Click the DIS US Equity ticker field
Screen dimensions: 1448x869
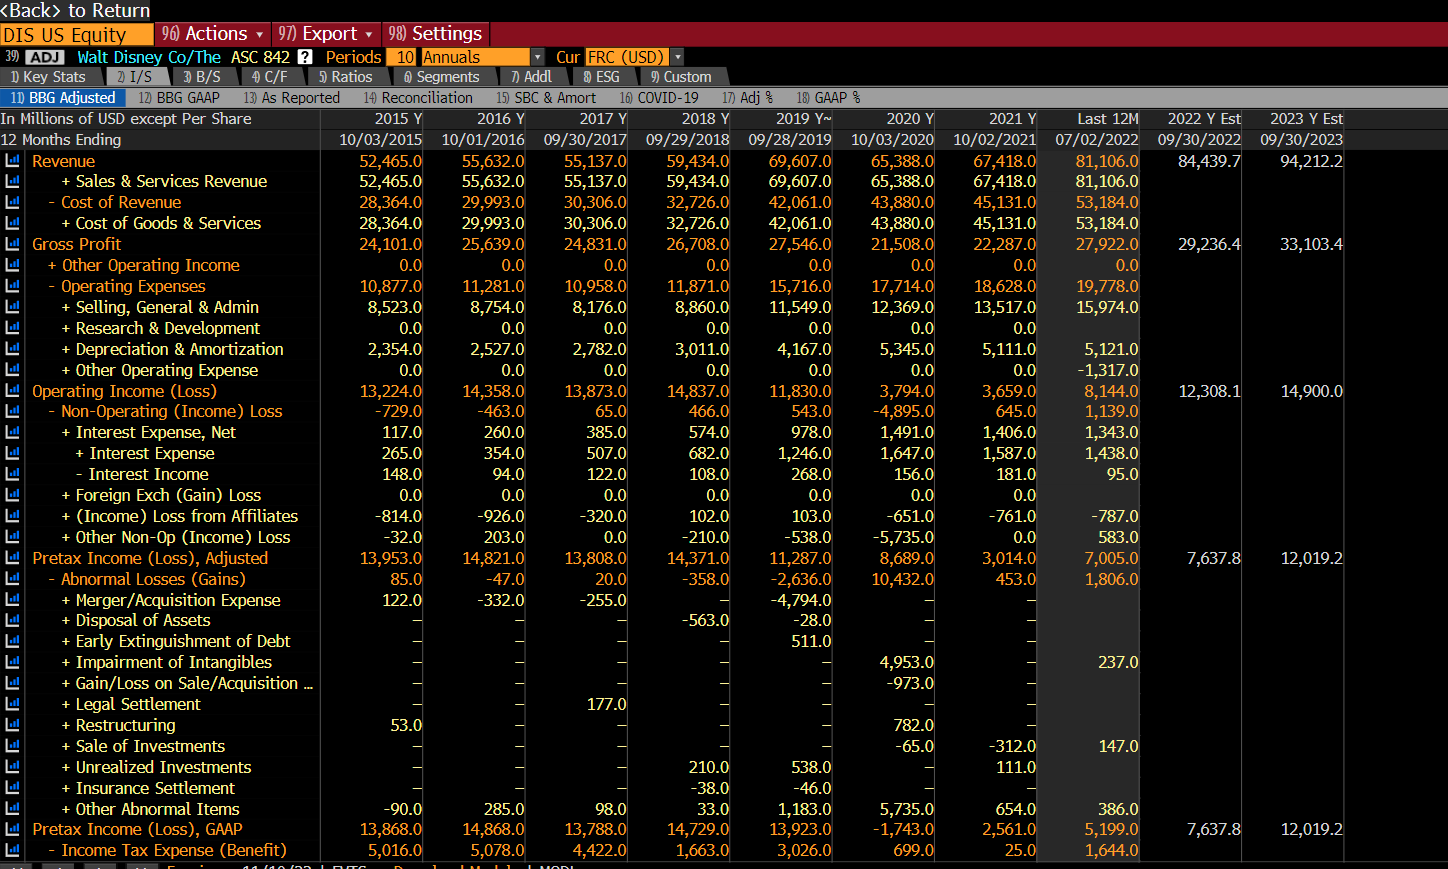[x=77, y=34]
